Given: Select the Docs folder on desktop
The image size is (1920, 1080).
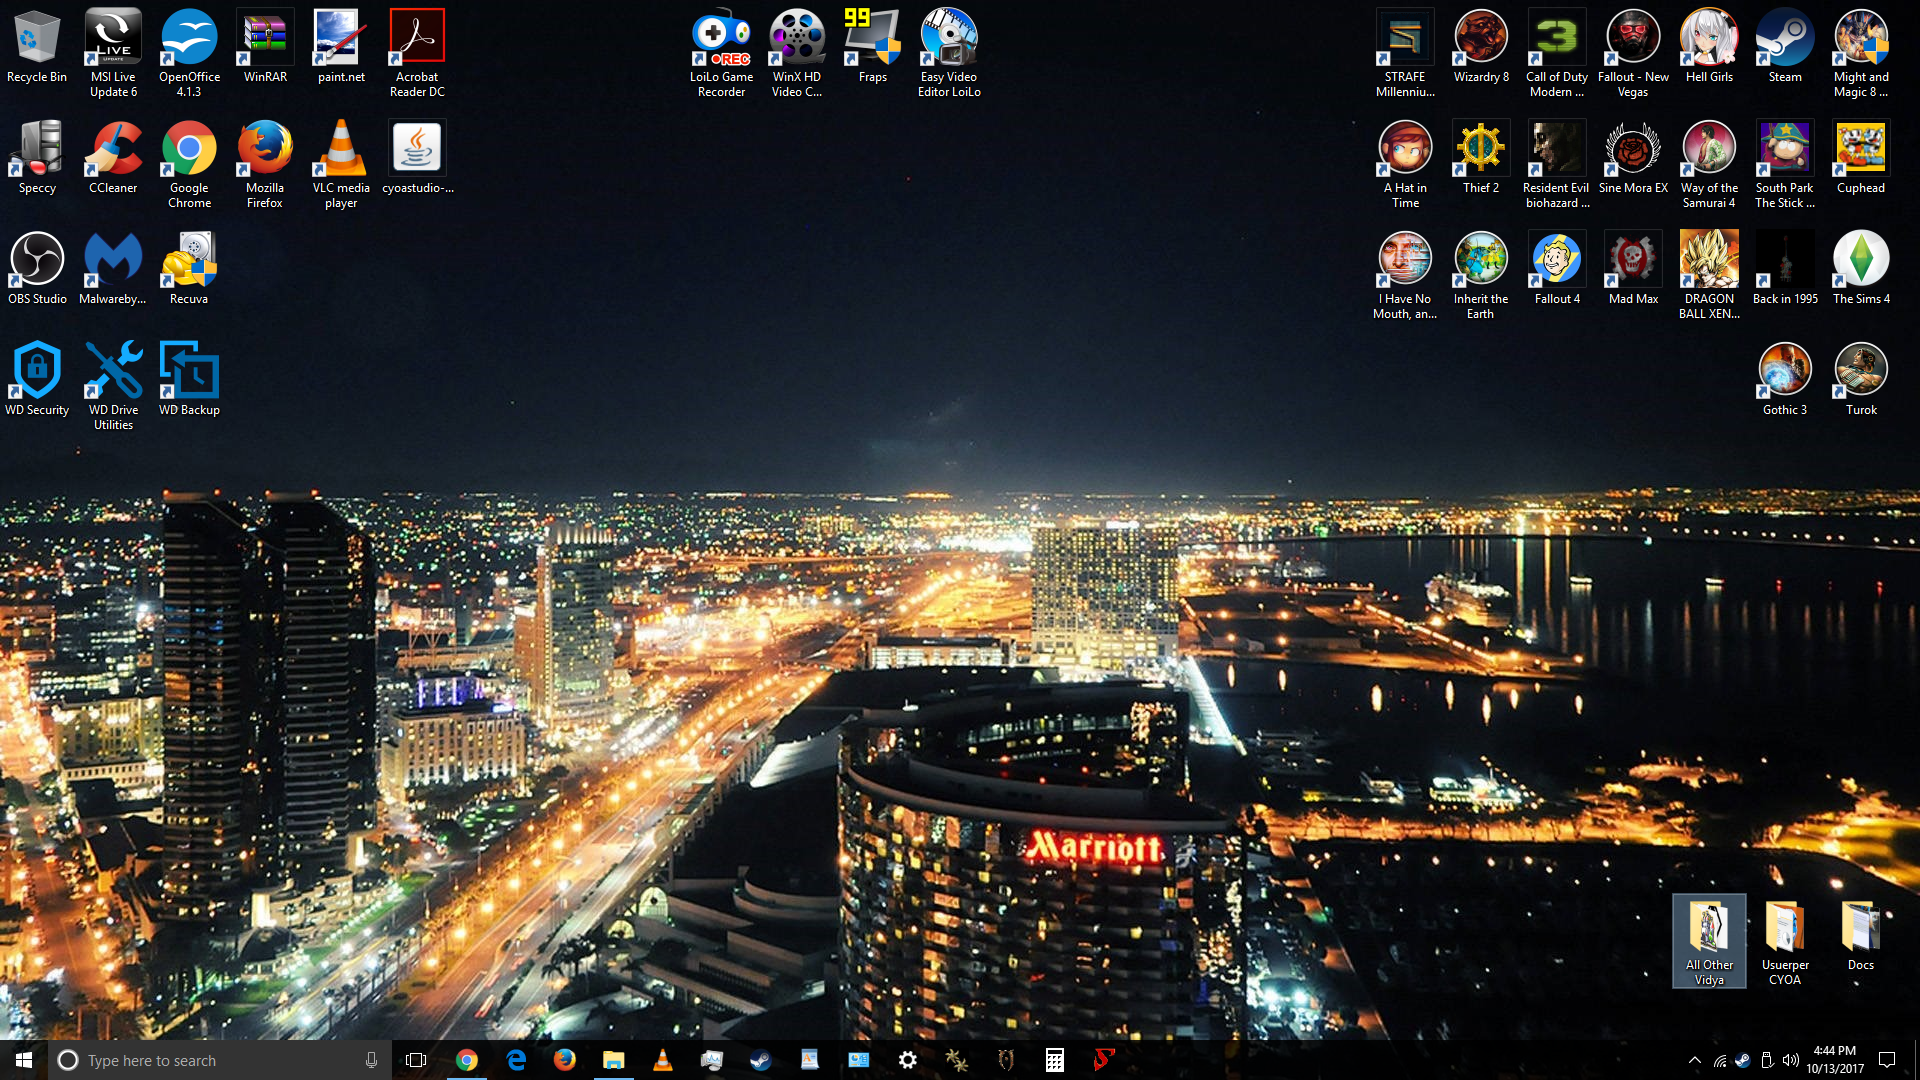Looking at the screenshot, I should [1861, 935].
